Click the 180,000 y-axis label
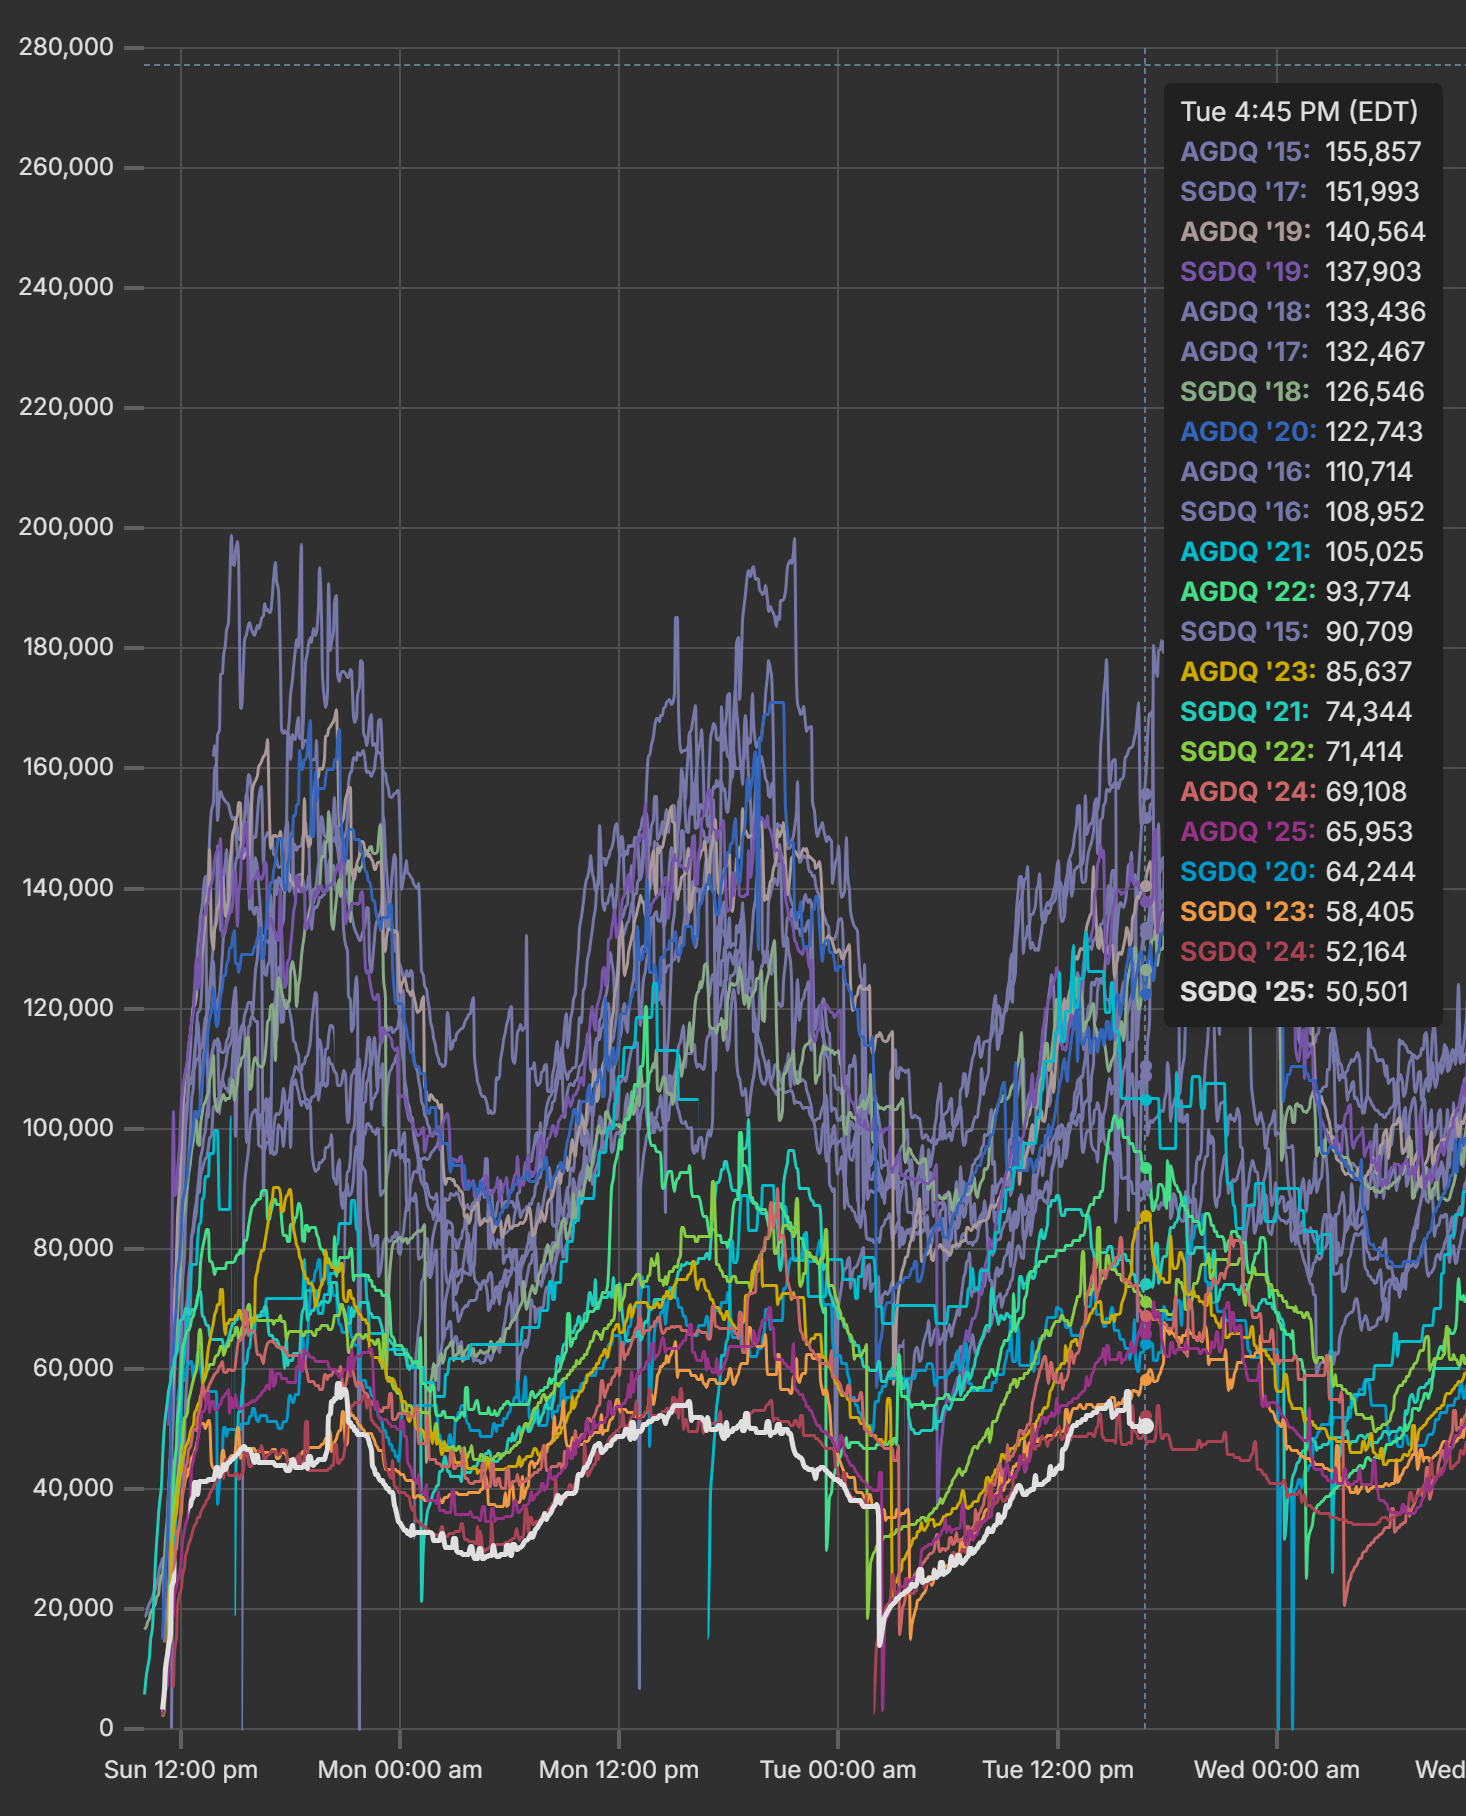The width and height of the screenshot is (1466, 1816). pyautogui.click(x=68, y=647)
